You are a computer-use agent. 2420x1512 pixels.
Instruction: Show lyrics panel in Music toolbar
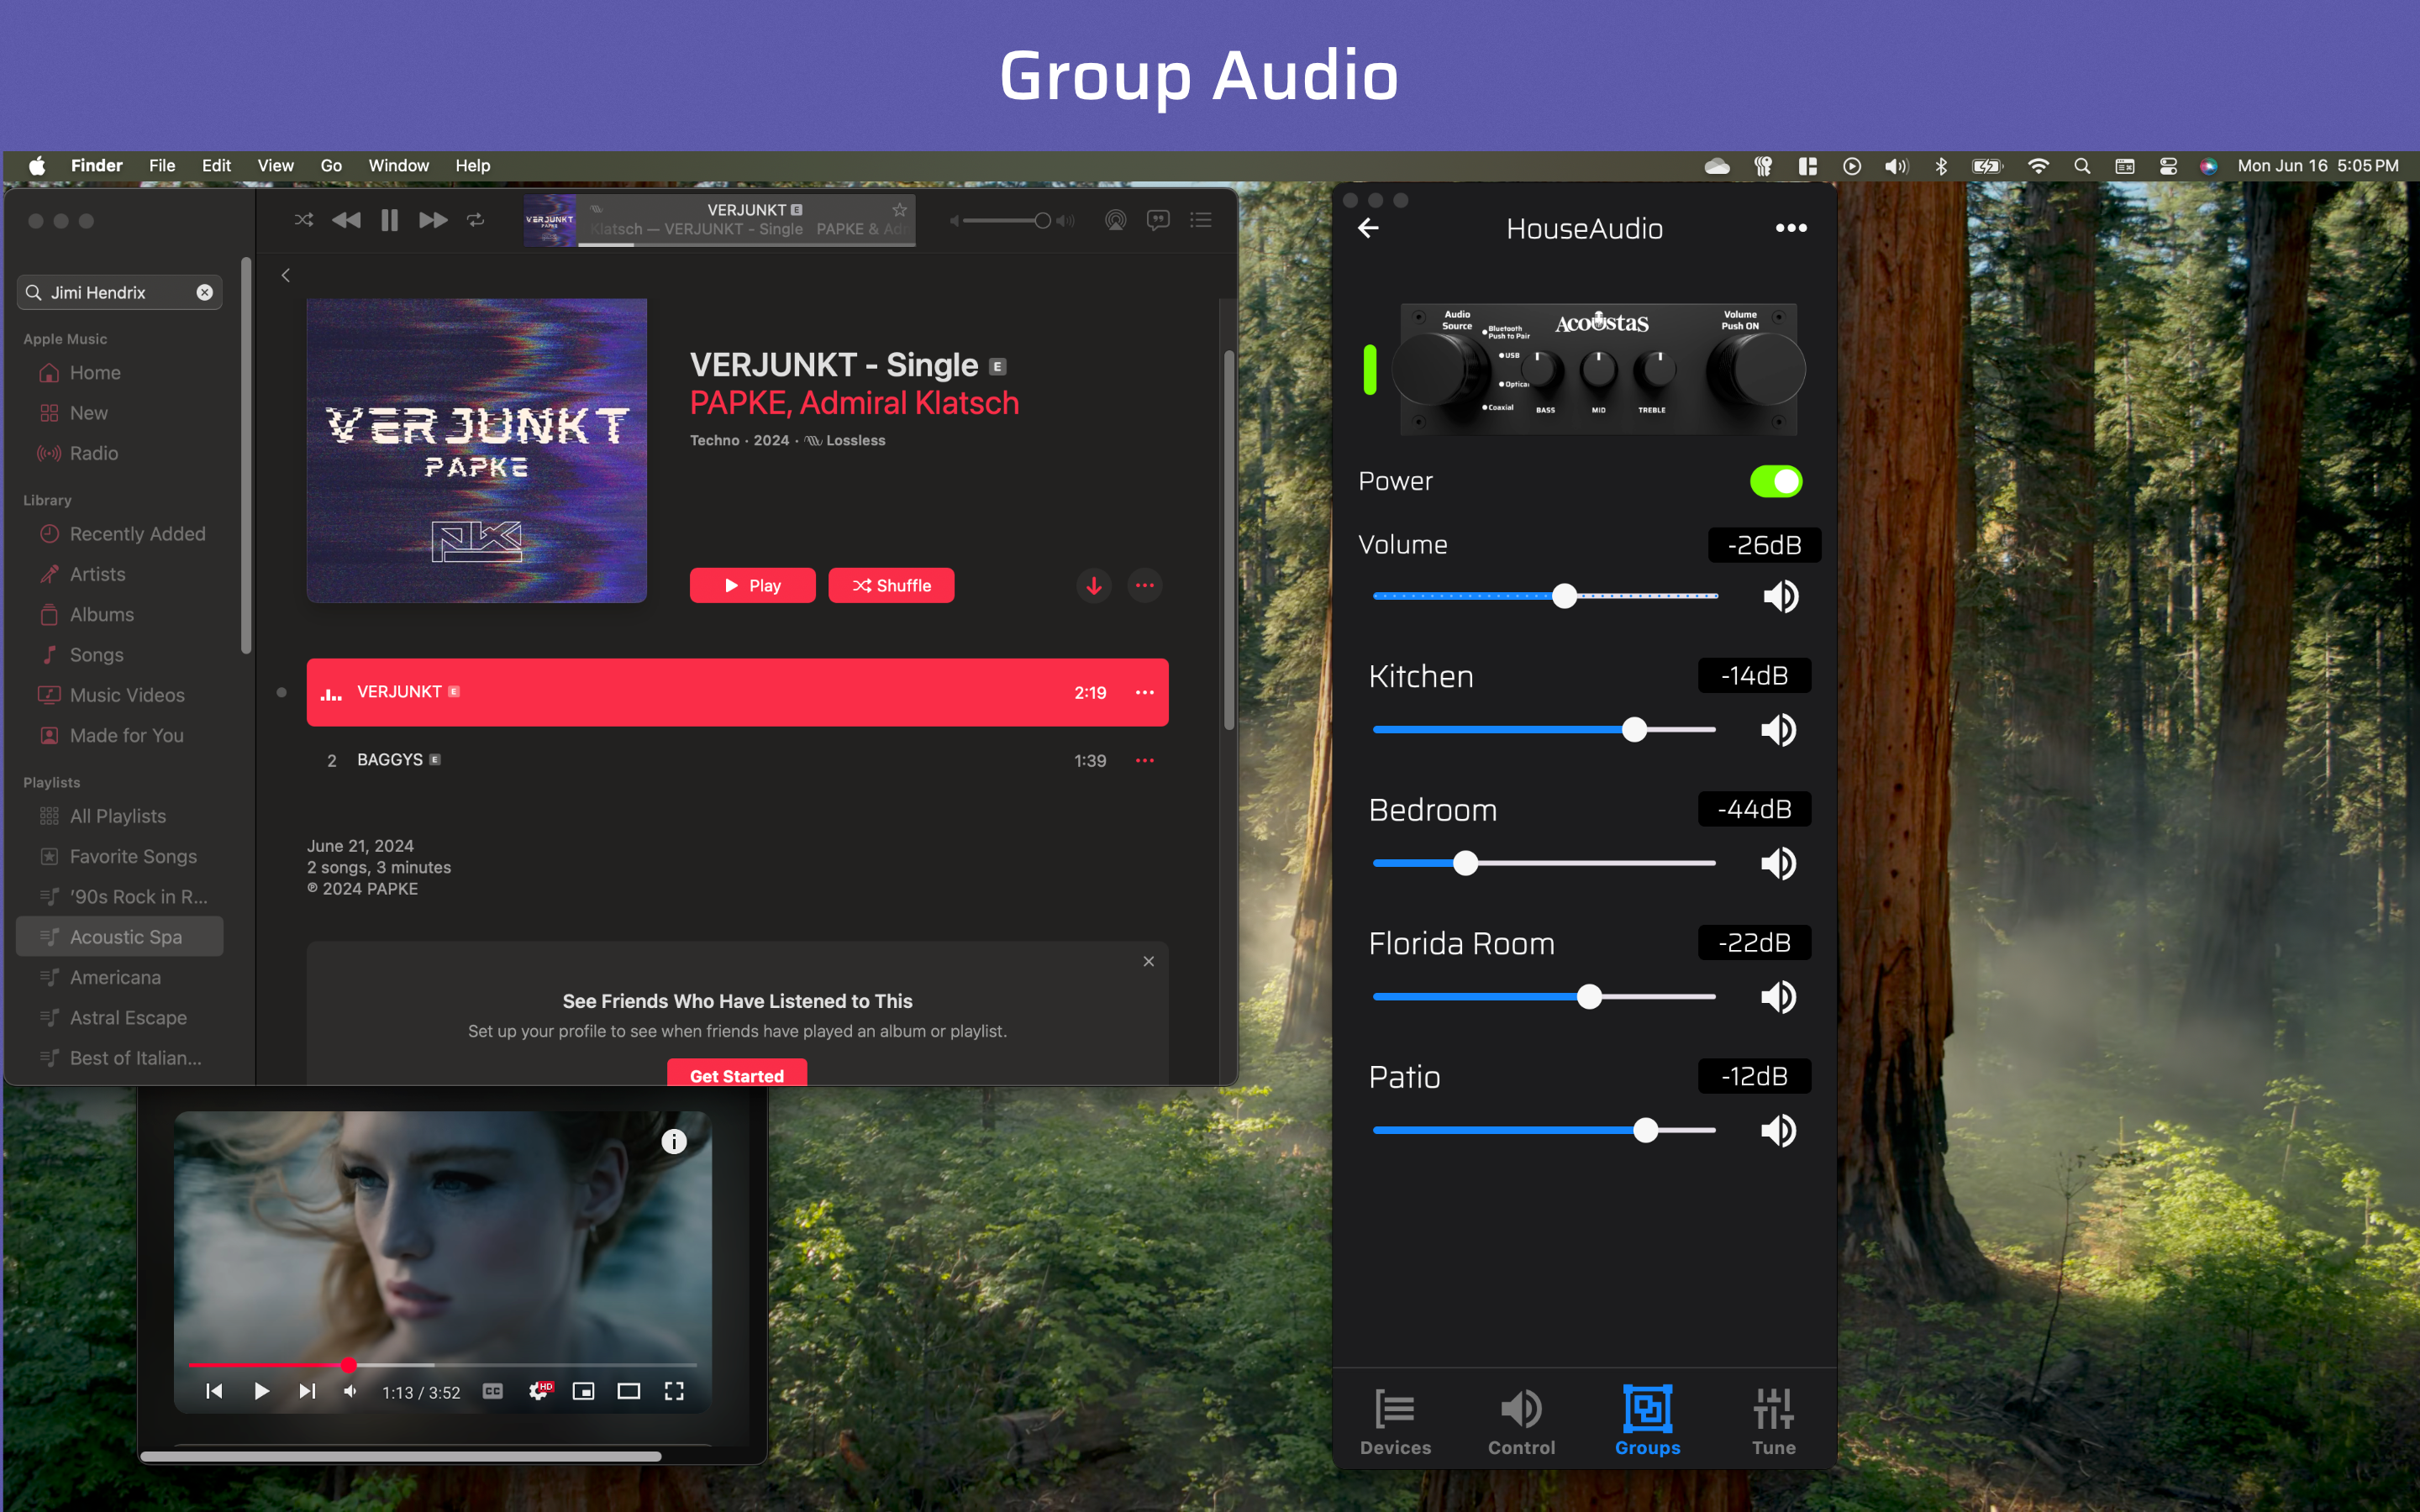point(1158,220)
